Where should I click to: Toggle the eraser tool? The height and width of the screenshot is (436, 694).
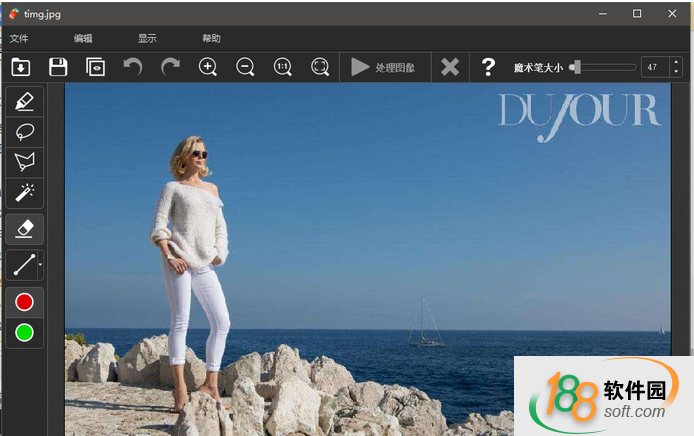click(25, 229)
